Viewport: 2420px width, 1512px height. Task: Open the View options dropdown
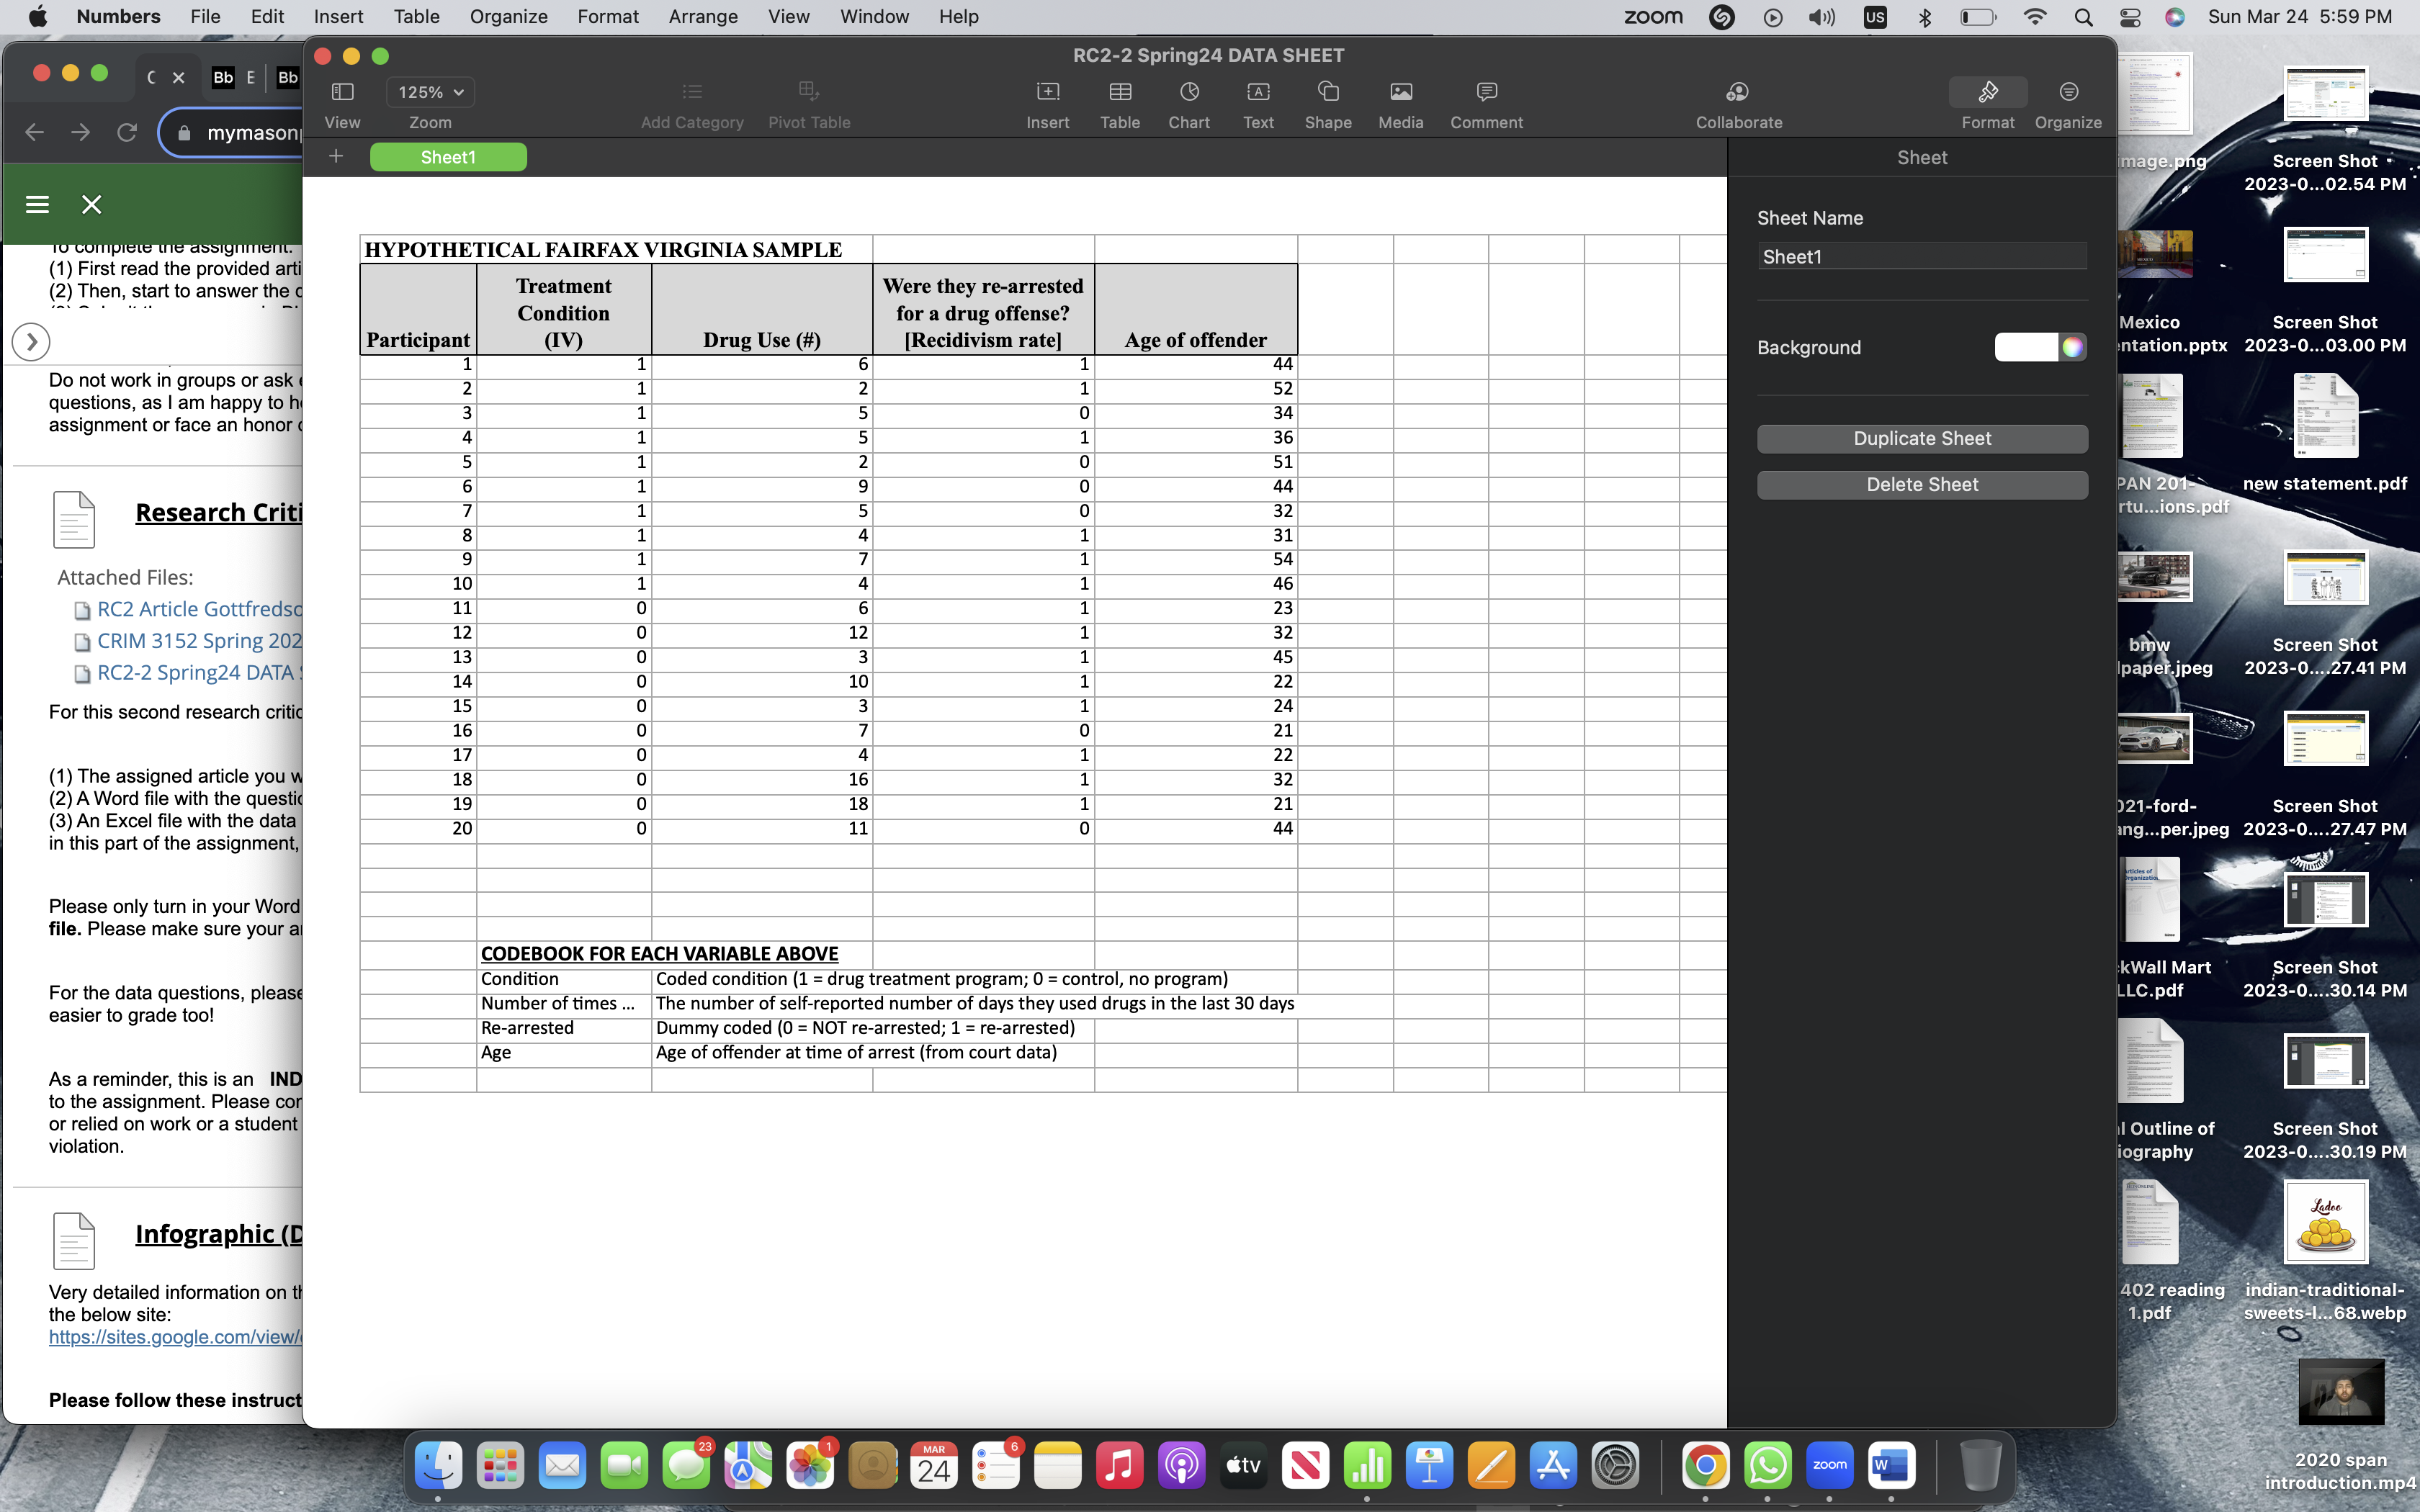pyautogui.click(x=342, y=93)
